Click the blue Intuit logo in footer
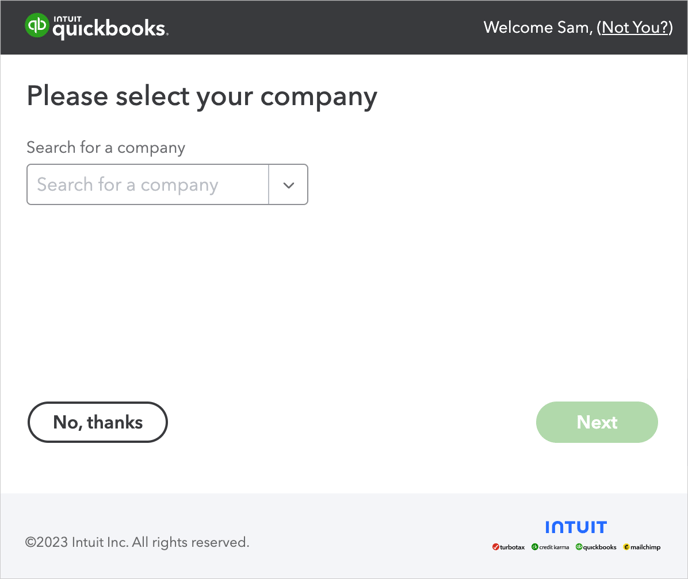The height and width of the screenshot is (579, 688). (576, 527)
